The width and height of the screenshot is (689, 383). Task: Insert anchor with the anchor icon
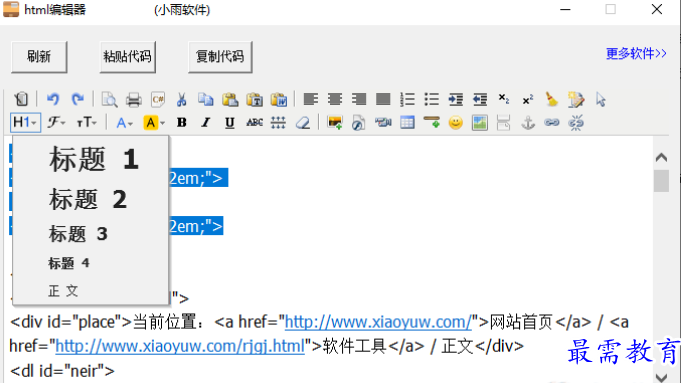(528, 123)
